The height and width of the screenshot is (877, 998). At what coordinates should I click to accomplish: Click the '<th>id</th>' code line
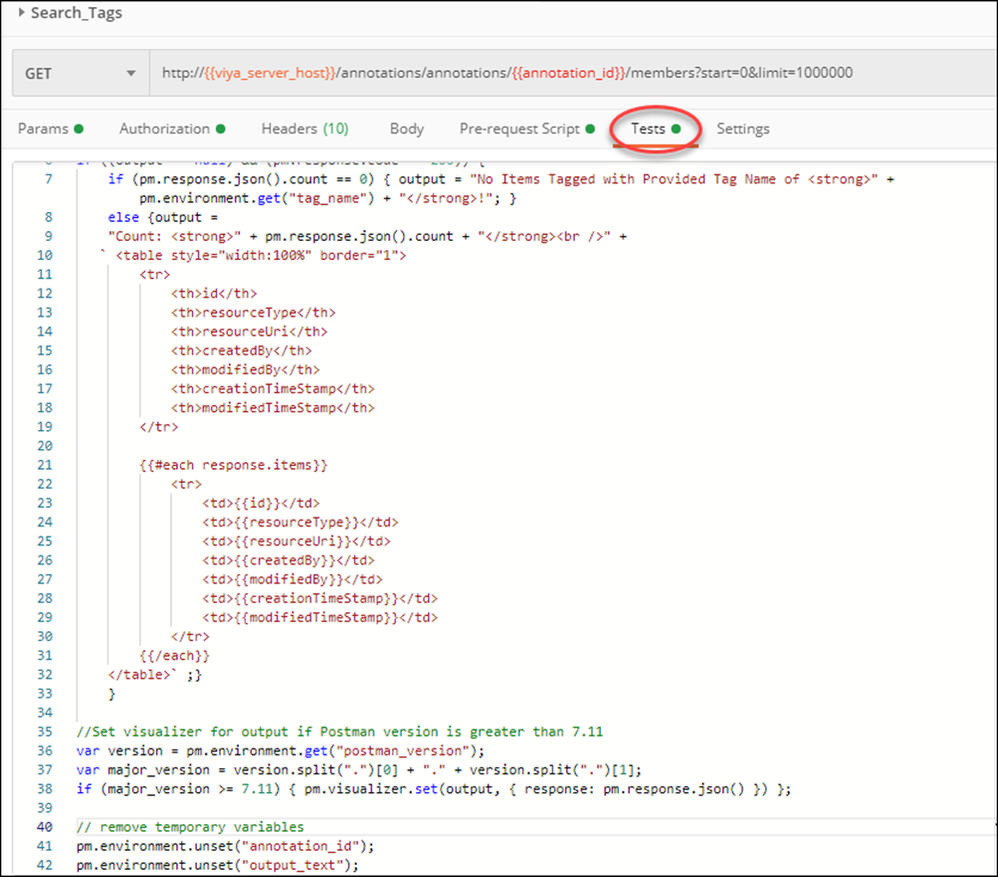click(214, 293)
